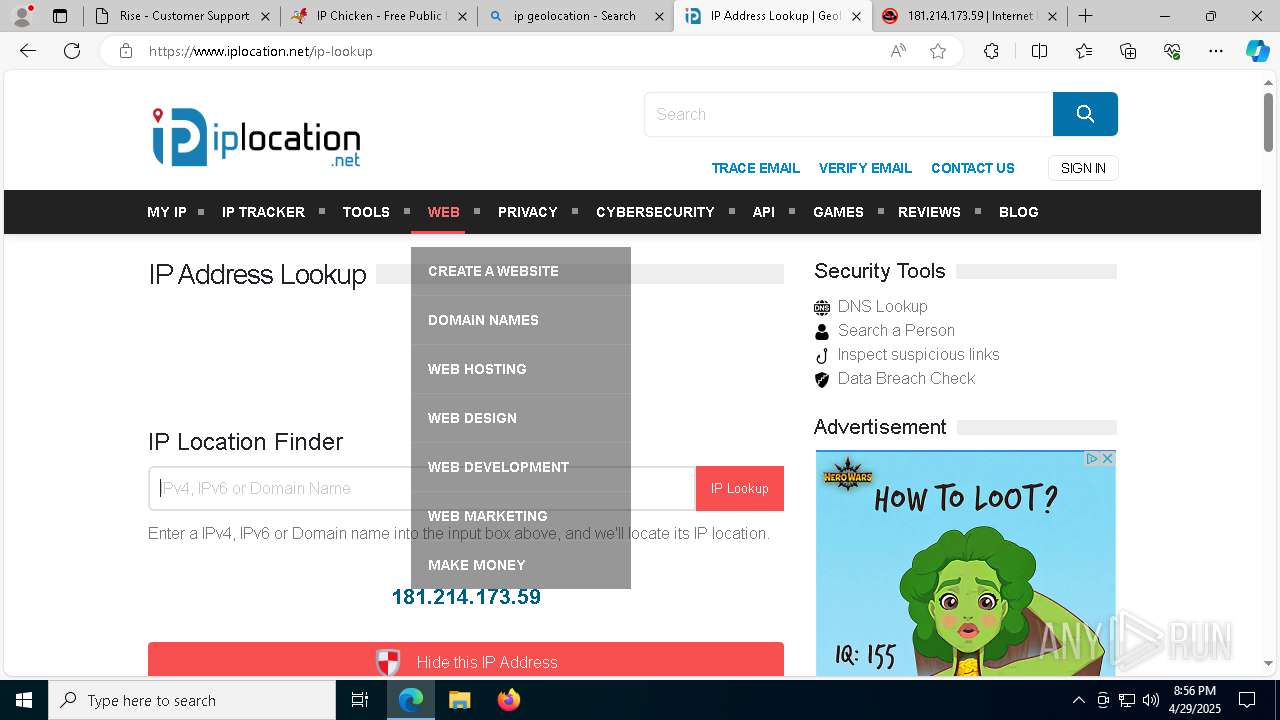Focus the site Search input field

click(848, 114)
